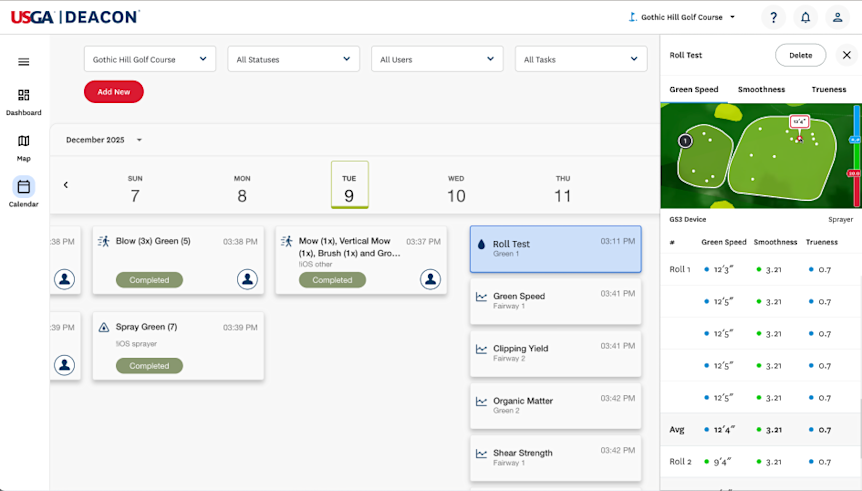The width and height of the screenshot is (862, 491).
Task: Click Smoothness column header in readings table
Action: 775,242
